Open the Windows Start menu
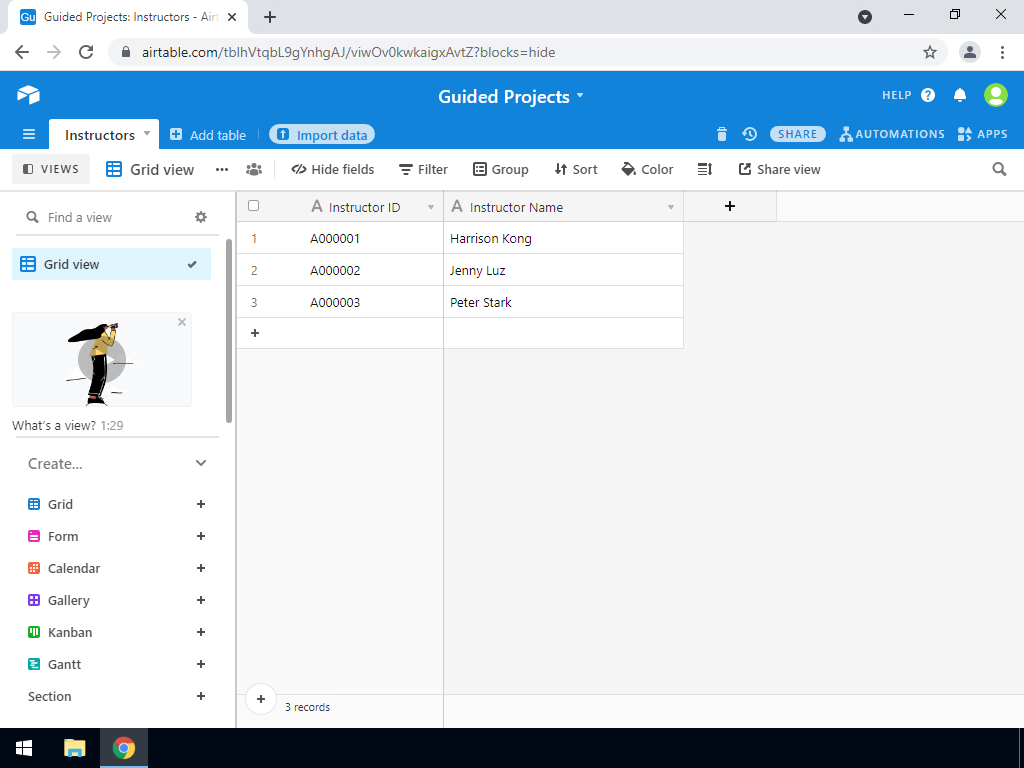The image size is (1024, 768). tap(24, 748)
